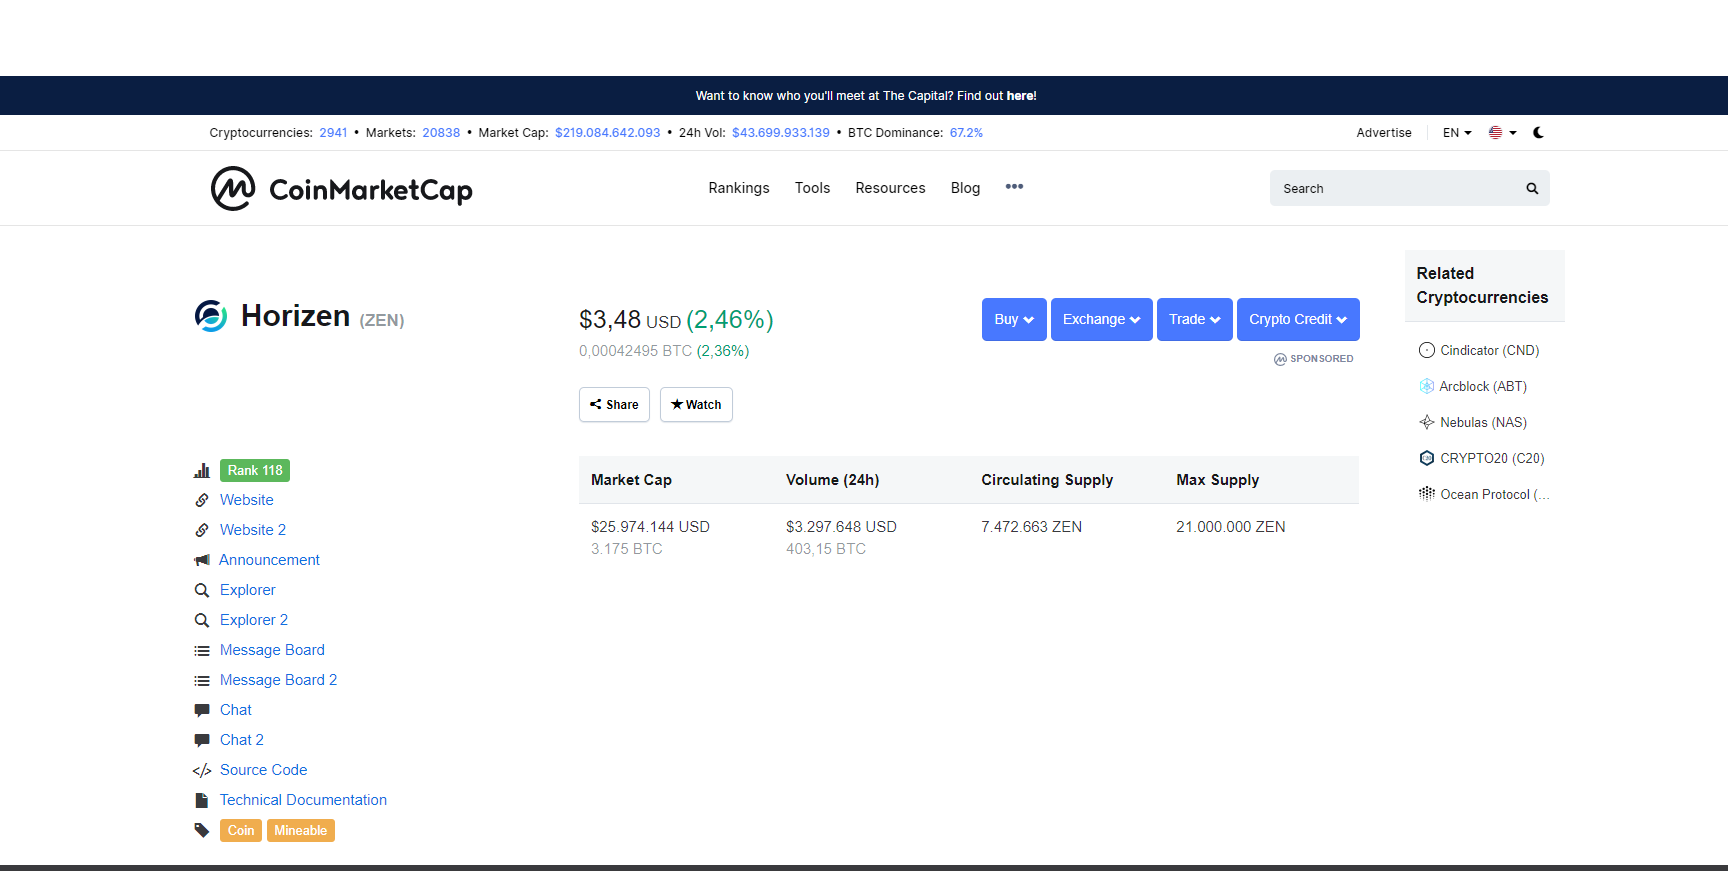Screen dimensions: 1728x871
Task: Open the Tools menu
Action: click(x=812, y=188)
